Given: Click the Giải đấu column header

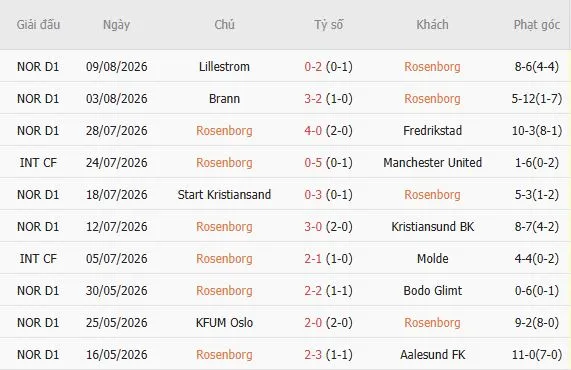Looking at the screenshot, I should 38,25.
